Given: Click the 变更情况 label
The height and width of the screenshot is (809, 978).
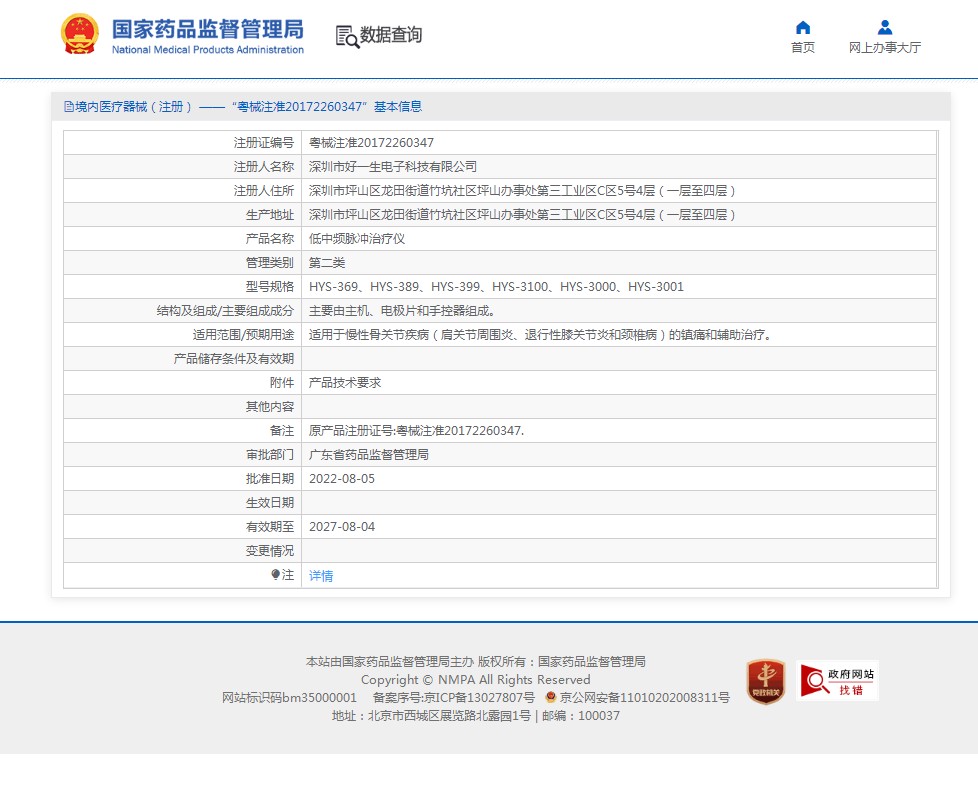Looking at the screenshot, I should [269, 551].
